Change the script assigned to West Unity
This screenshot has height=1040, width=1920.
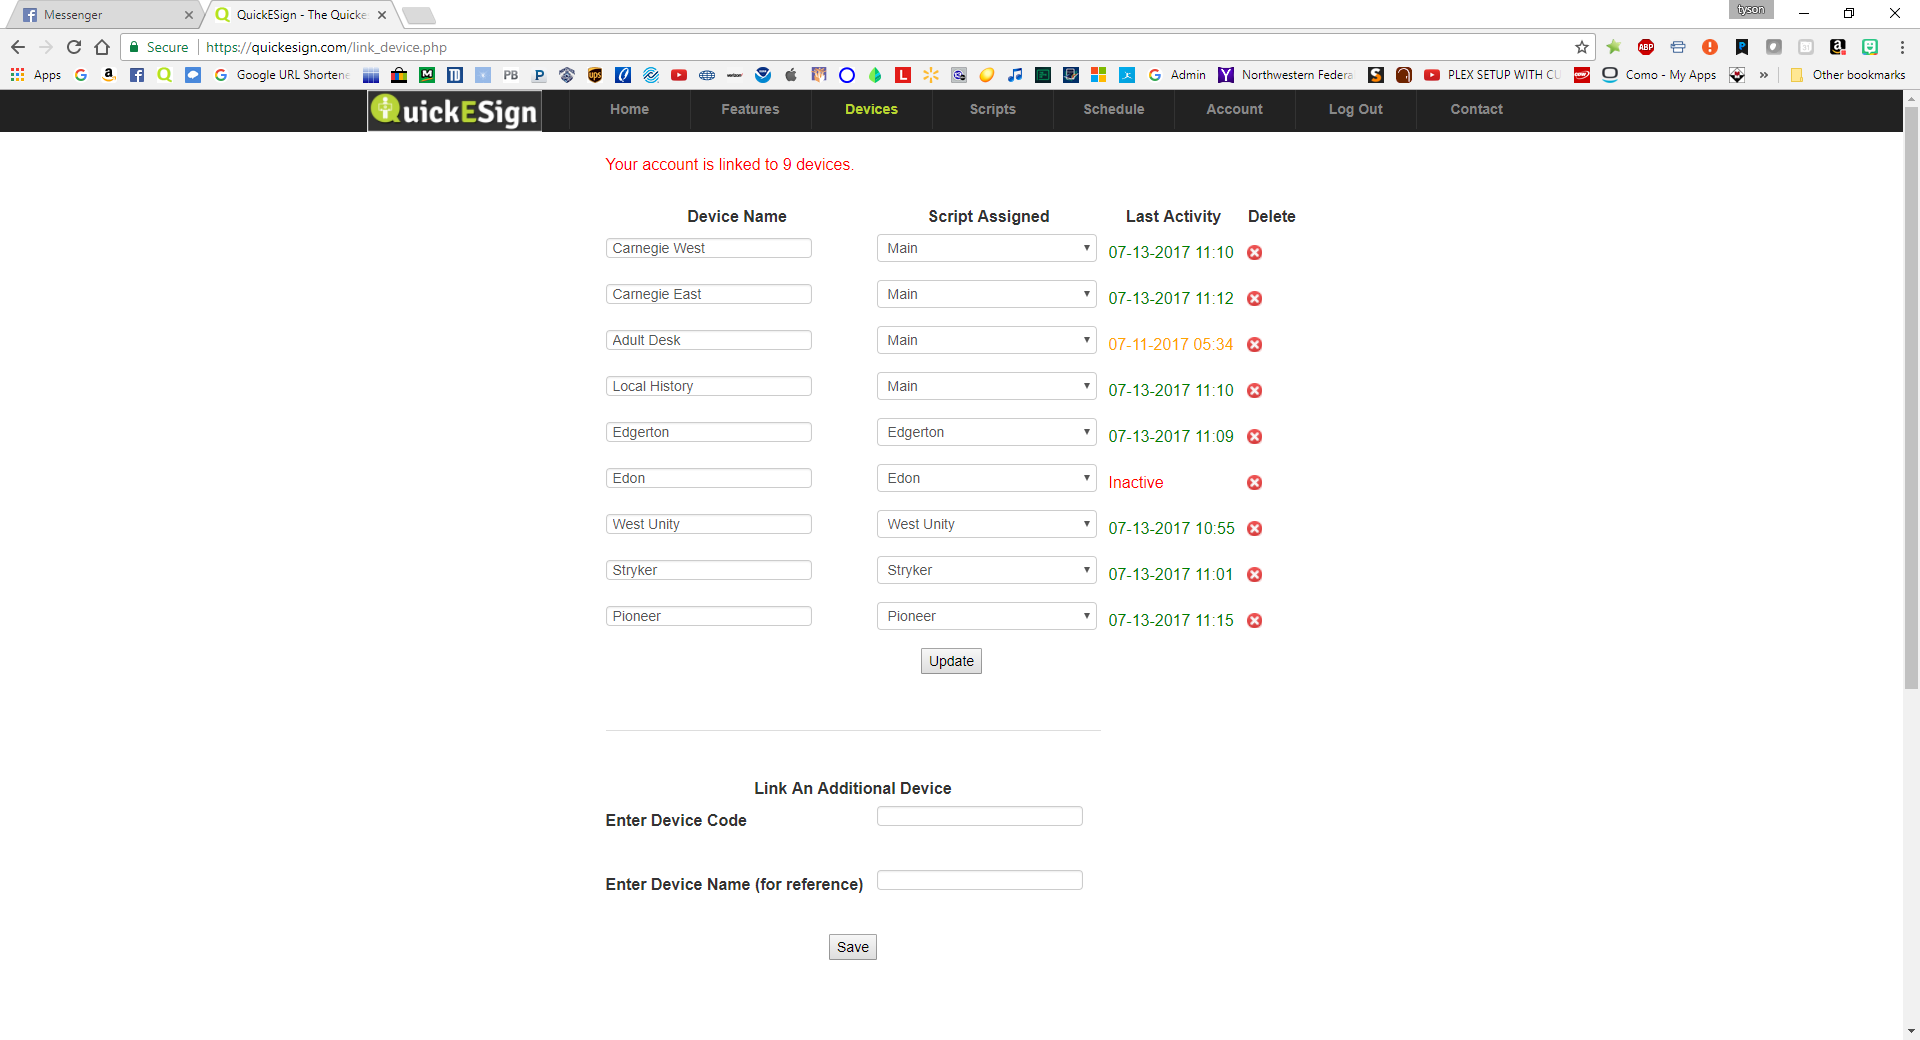986,524
